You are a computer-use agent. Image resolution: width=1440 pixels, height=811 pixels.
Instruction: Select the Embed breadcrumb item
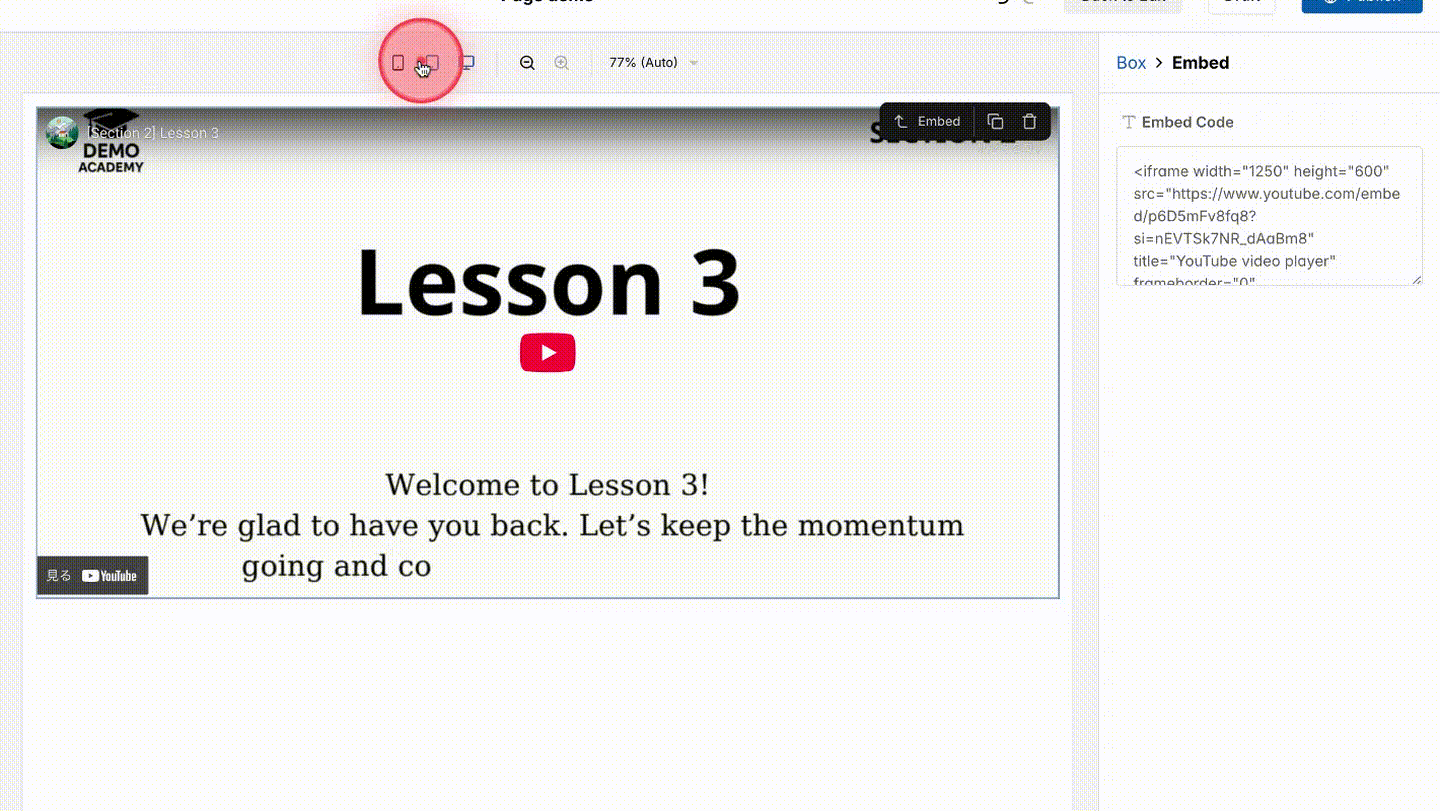pyautogui.click(x=1200, y=62)
